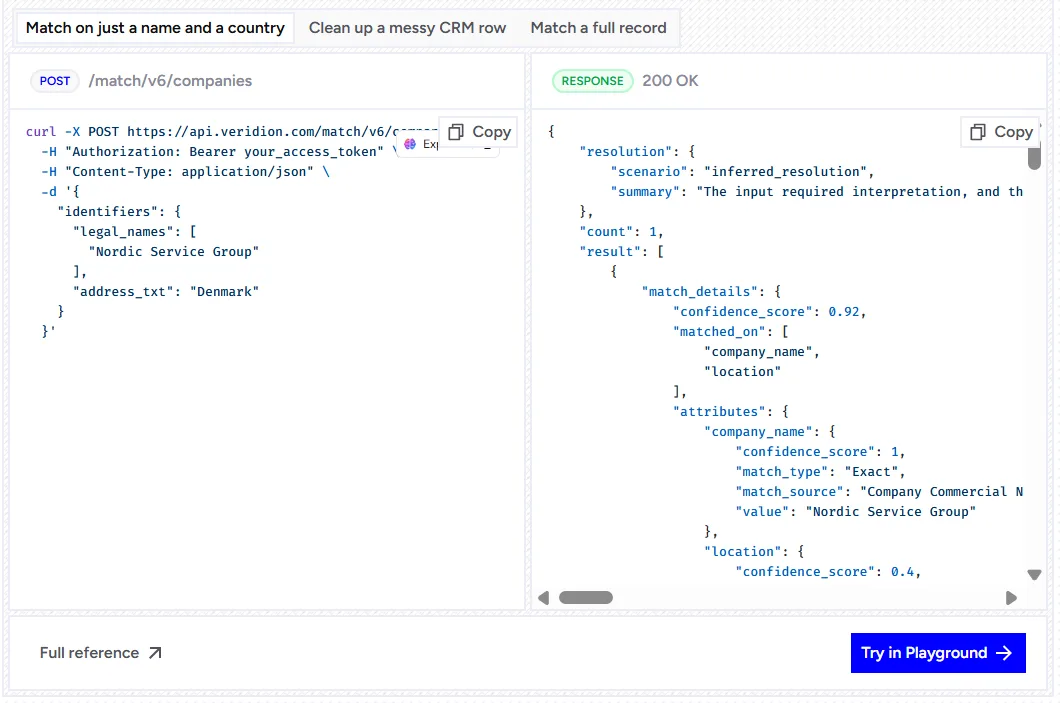Click the response panel vertical scrollbar thumb
This screenshot has width=1060, height=703.
[x=1034, y=158]
